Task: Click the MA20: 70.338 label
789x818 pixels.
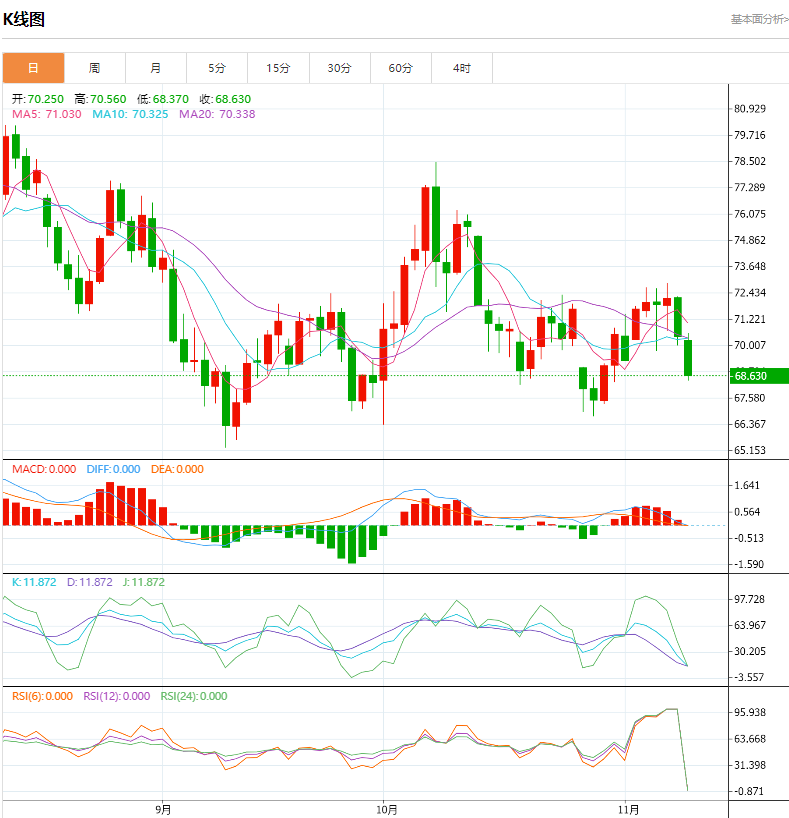Action: pyautogui.click(x=217, y=114)
